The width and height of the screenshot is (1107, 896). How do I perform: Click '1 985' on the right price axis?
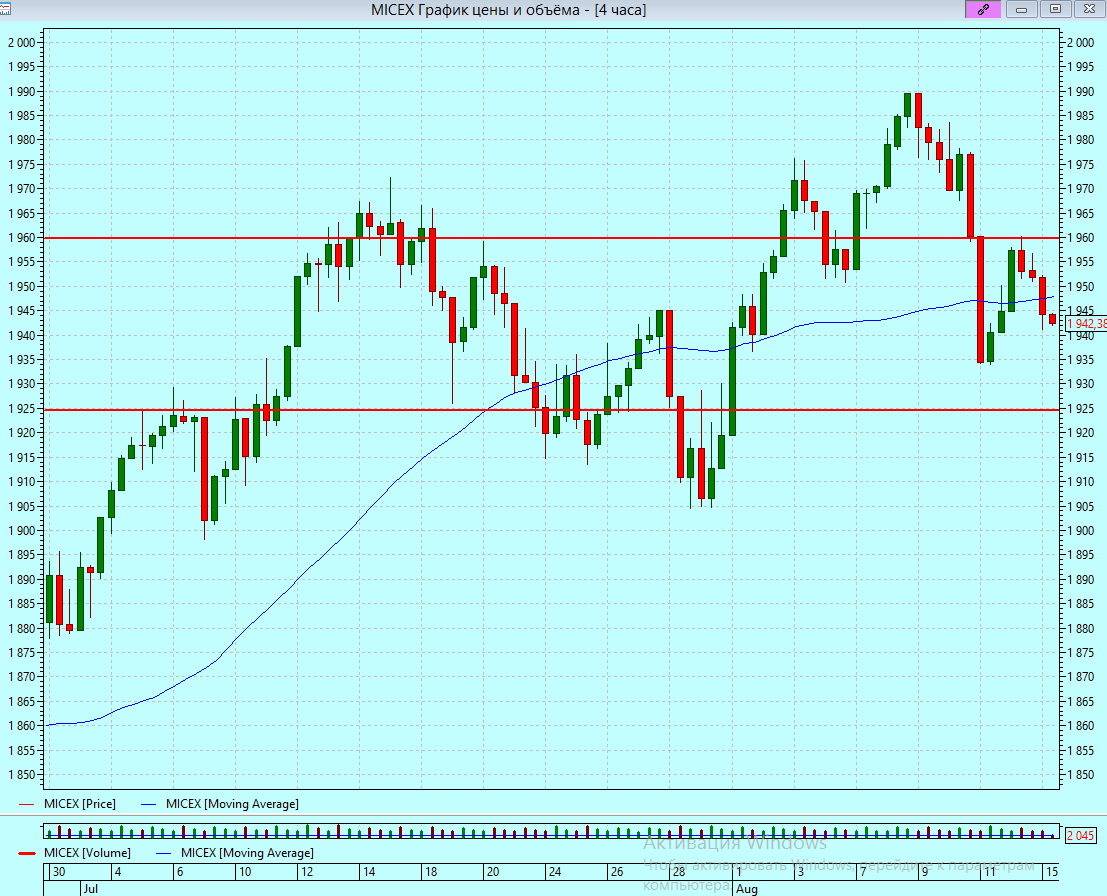click(1080, 116)
